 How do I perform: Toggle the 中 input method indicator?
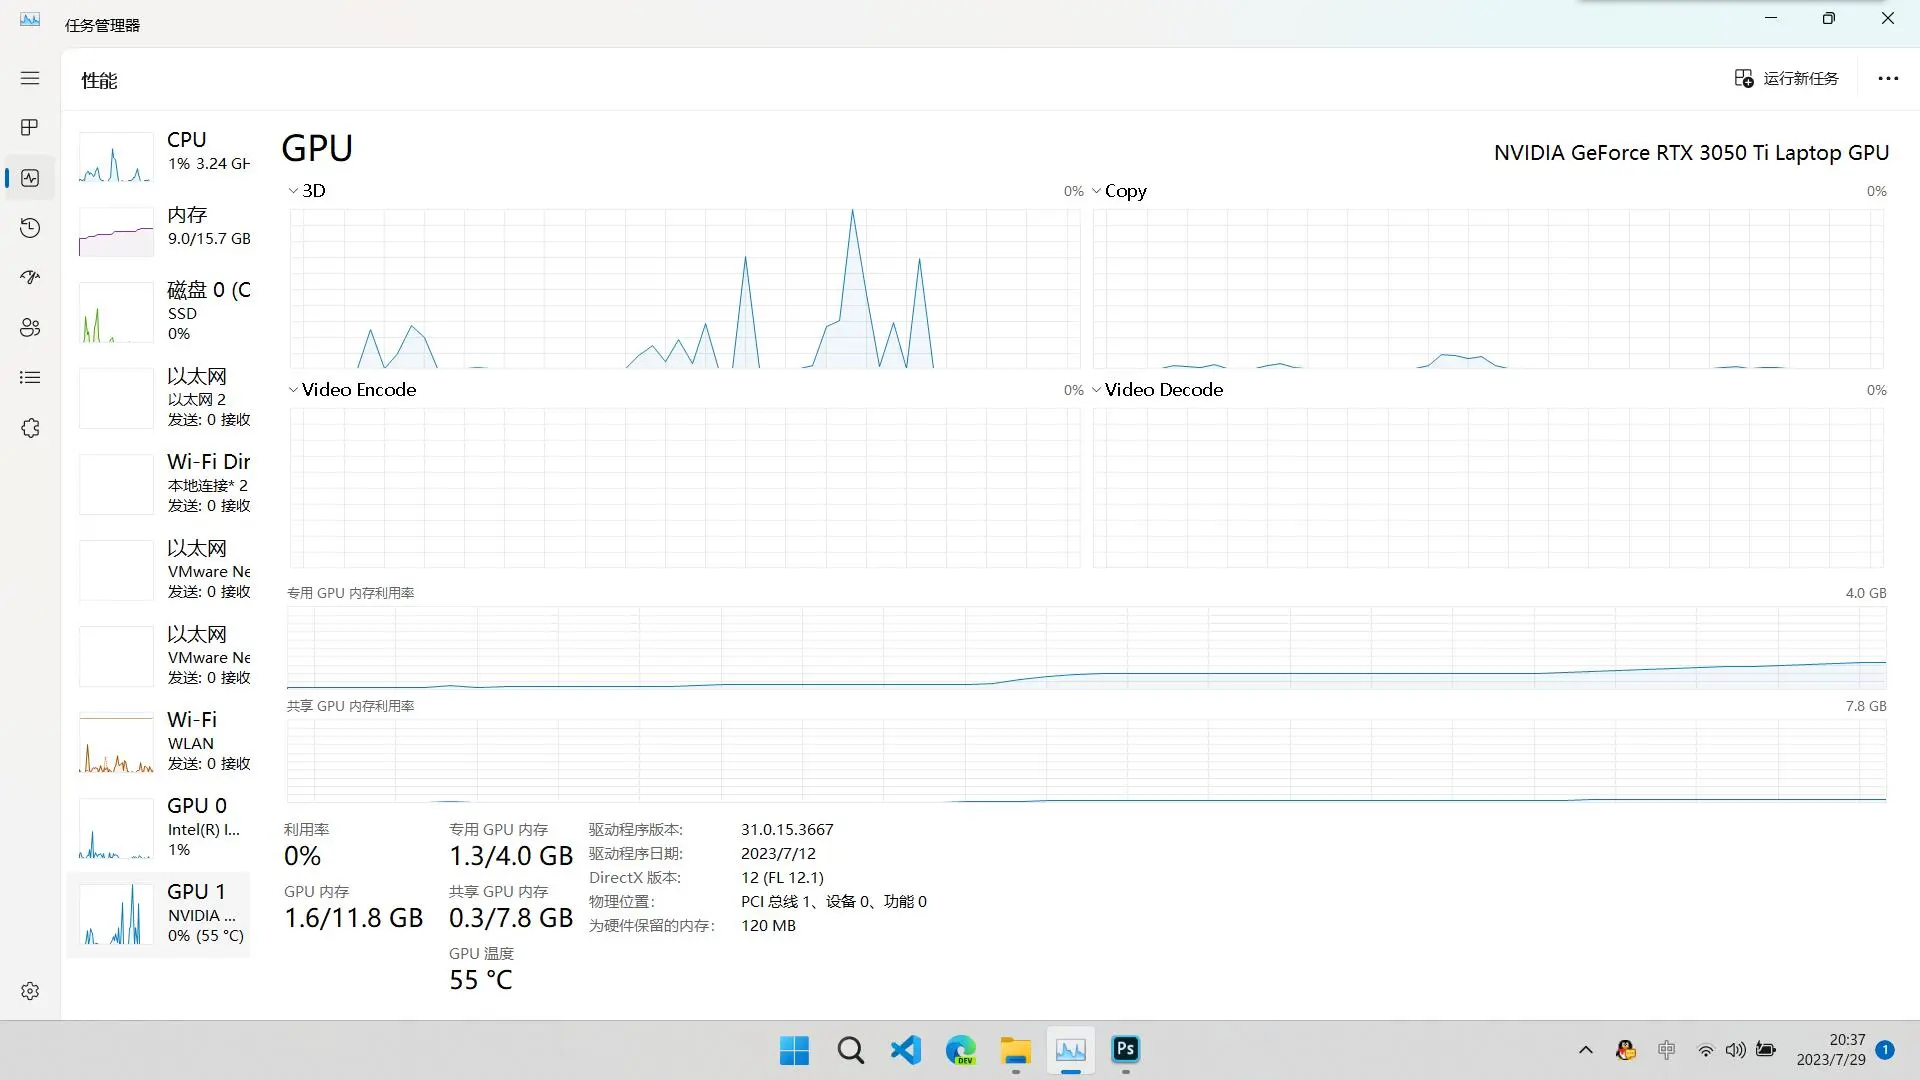[1666, 1050]
